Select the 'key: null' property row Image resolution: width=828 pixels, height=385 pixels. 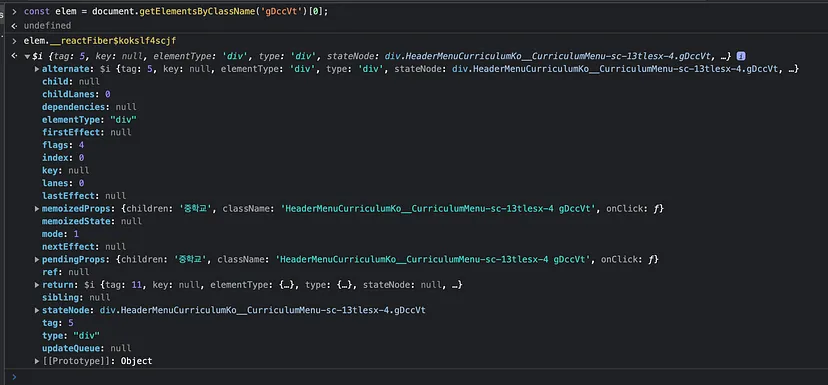coord(65,171)
